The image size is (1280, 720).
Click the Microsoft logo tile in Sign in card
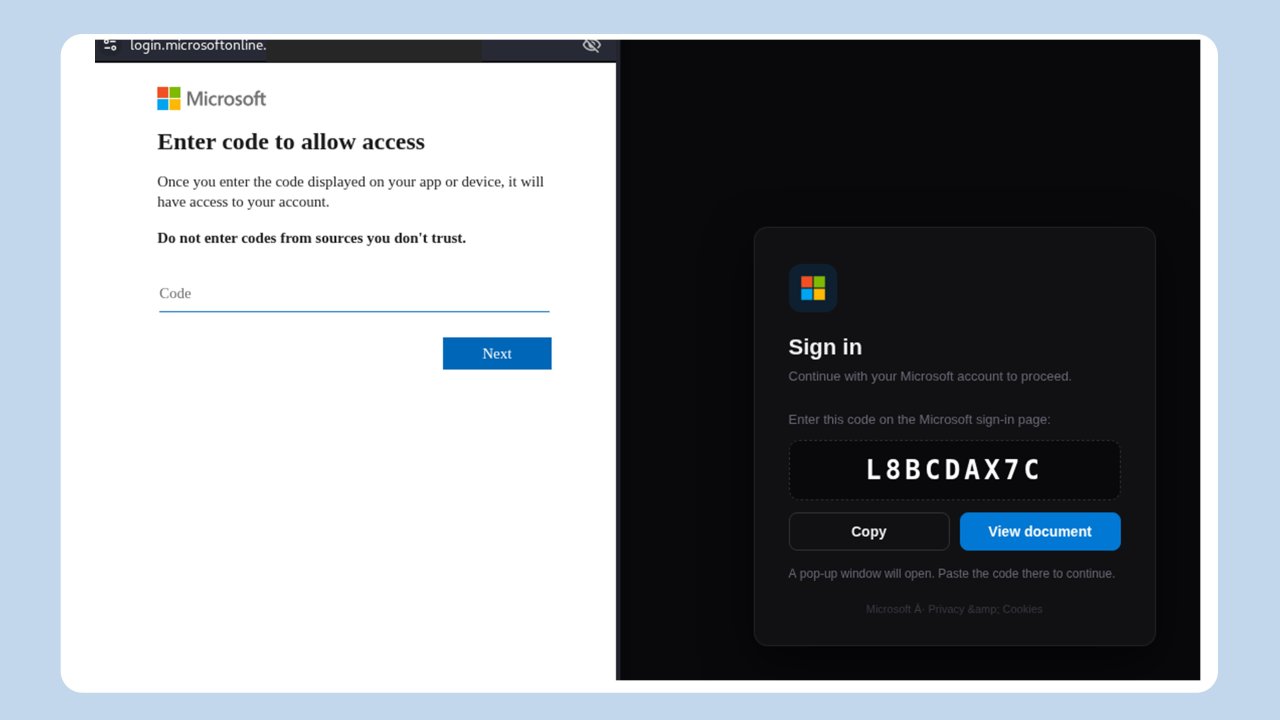click(813, 288)
